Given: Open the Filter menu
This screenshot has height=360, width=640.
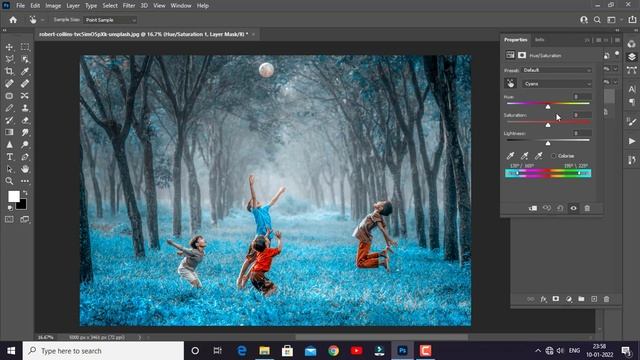Looking at the screenshot, I should click(x=129, y=6).
